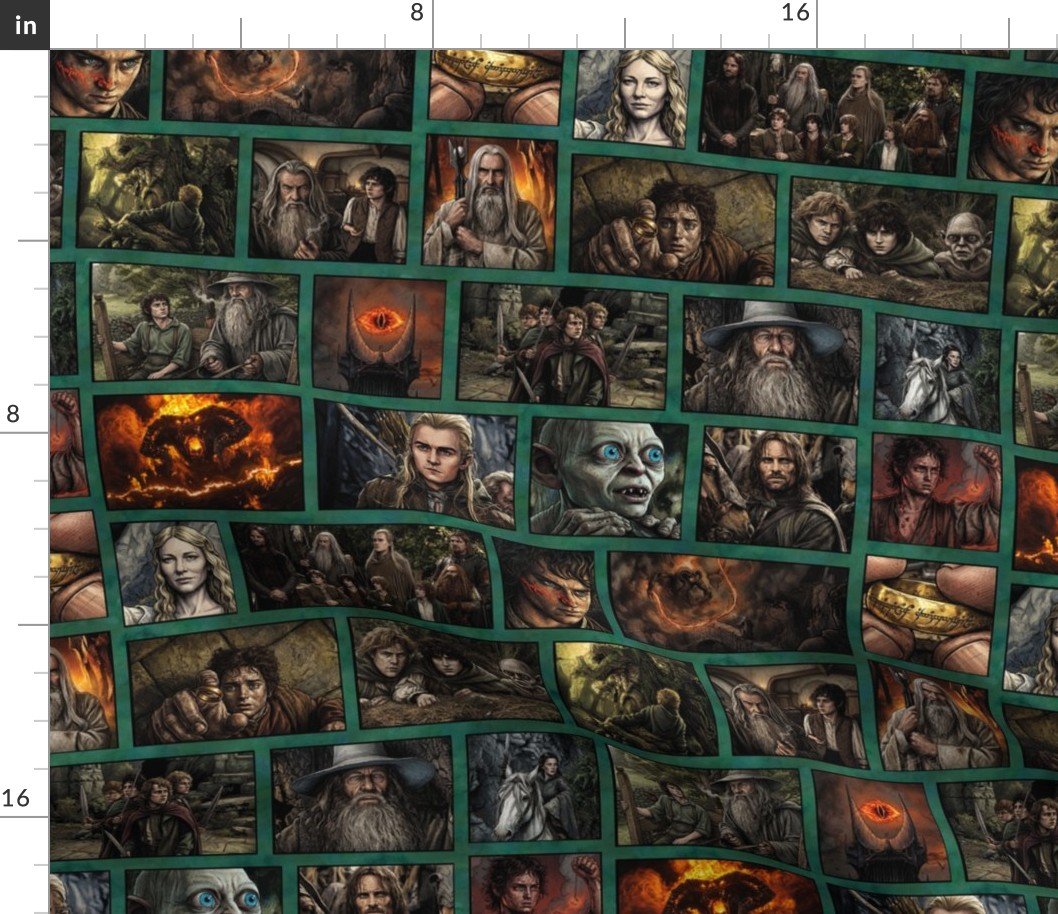Viewport: 1058px width, 914px height.
Task: Click the "8" mark on the left ruler
Action: [13, 413]
